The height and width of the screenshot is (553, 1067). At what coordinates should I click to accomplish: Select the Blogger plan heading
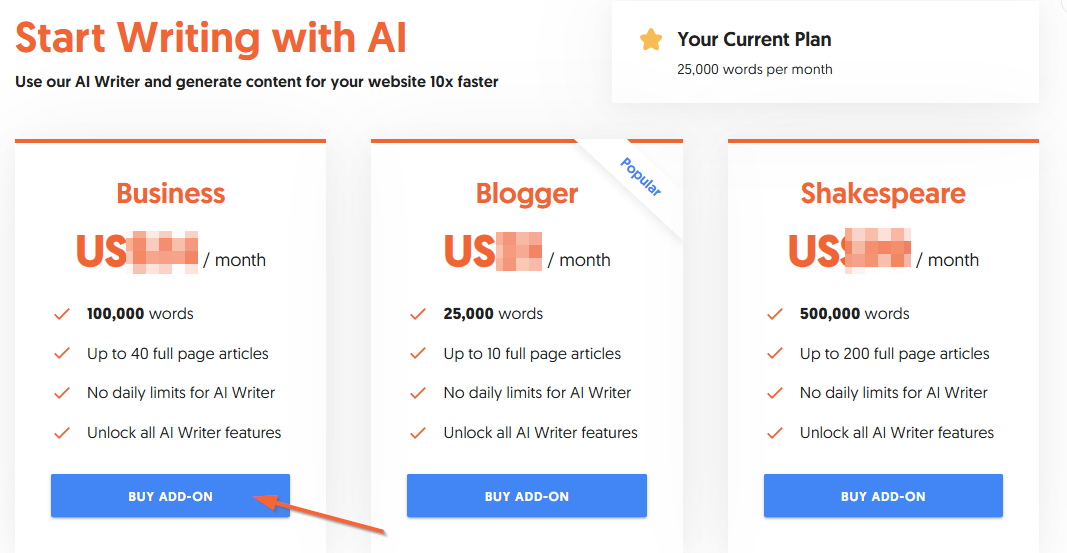tap(527, 193)
